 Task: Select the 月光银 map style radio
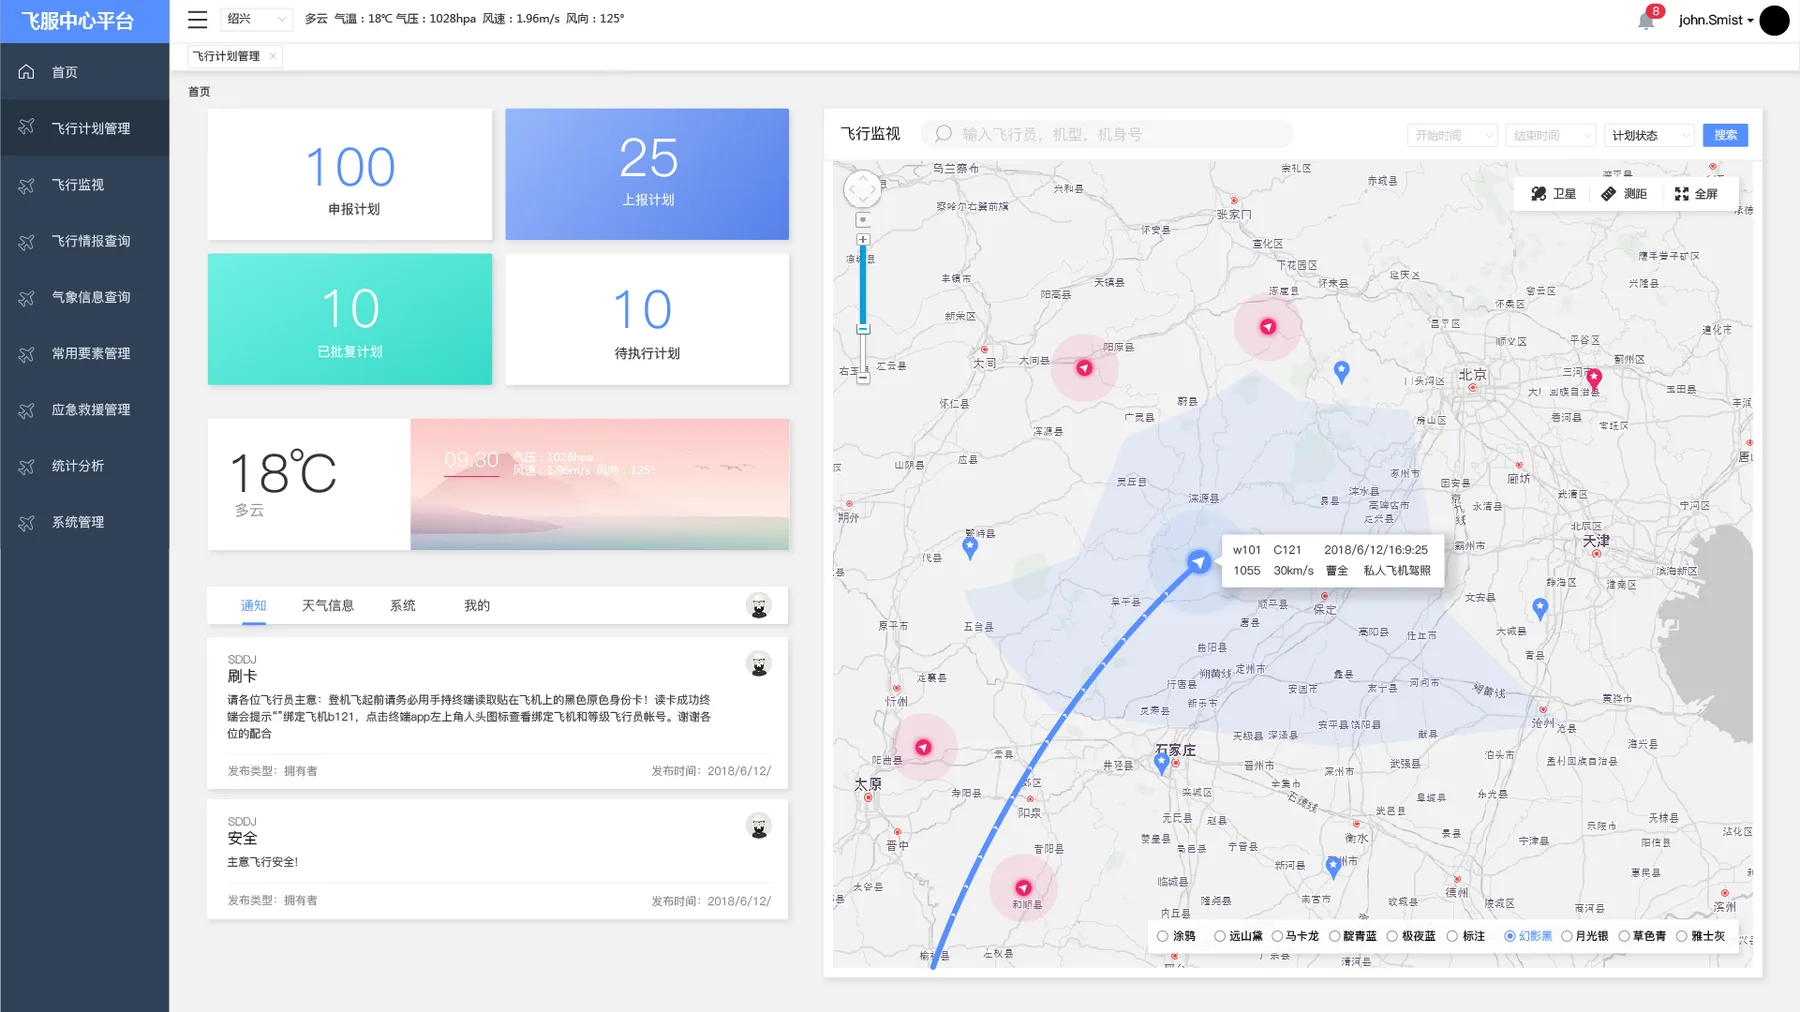pyautogui.click(x=1586, y=936)
